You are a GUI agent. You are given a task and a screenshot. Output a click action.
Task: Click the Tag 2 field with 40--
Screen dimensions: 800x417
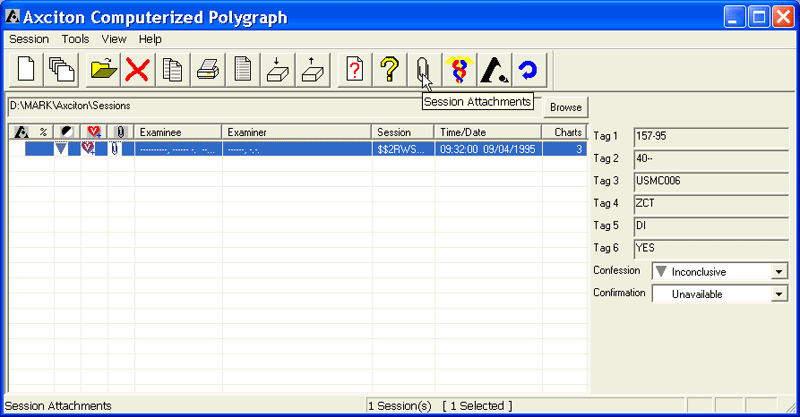[x=711, y=160]
